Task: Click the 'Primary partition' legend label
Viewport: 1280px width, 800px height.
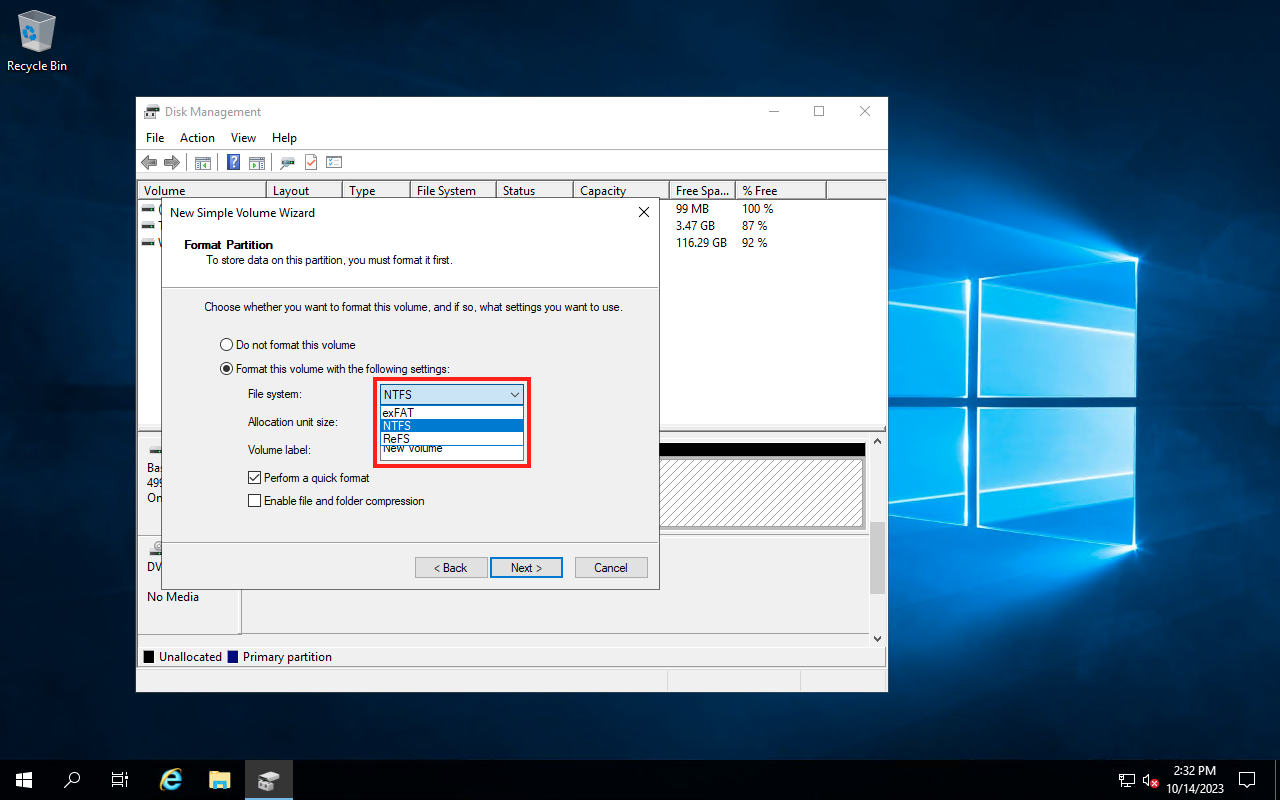Action: pyautogui.click(x=287, y=657)
